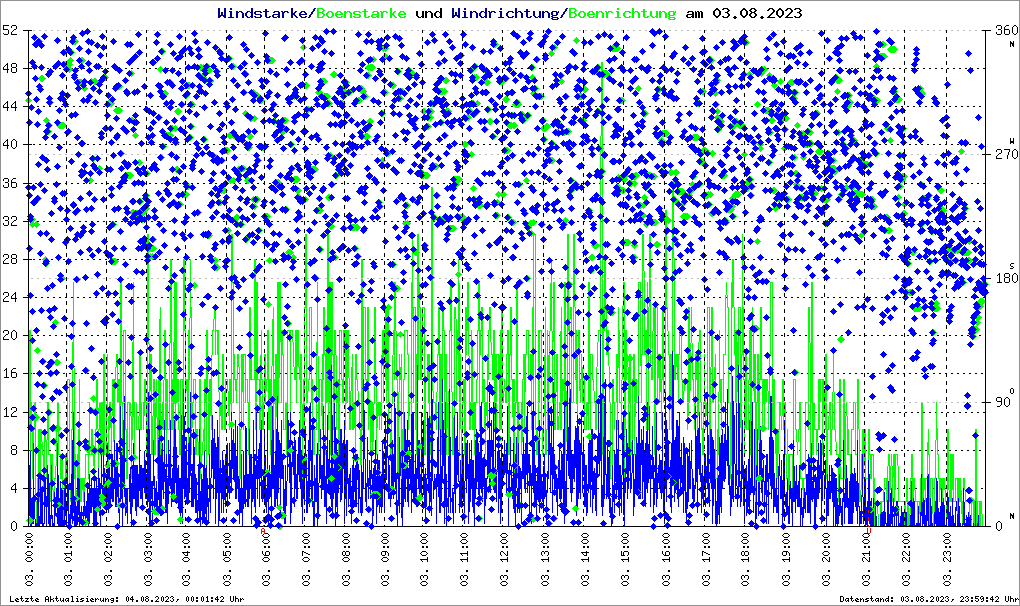
Task: Select the "180" right-axis label
Action: pos(1006,278)
